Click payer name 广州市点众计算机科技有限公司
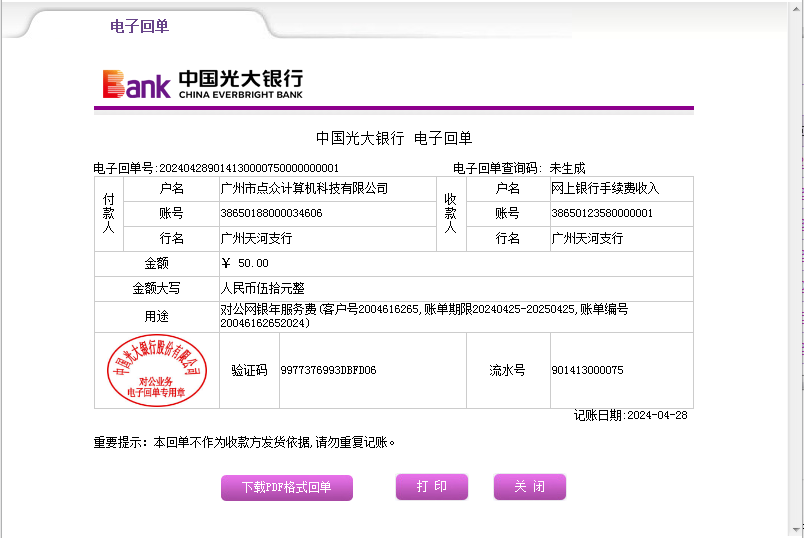 point(304,189)
